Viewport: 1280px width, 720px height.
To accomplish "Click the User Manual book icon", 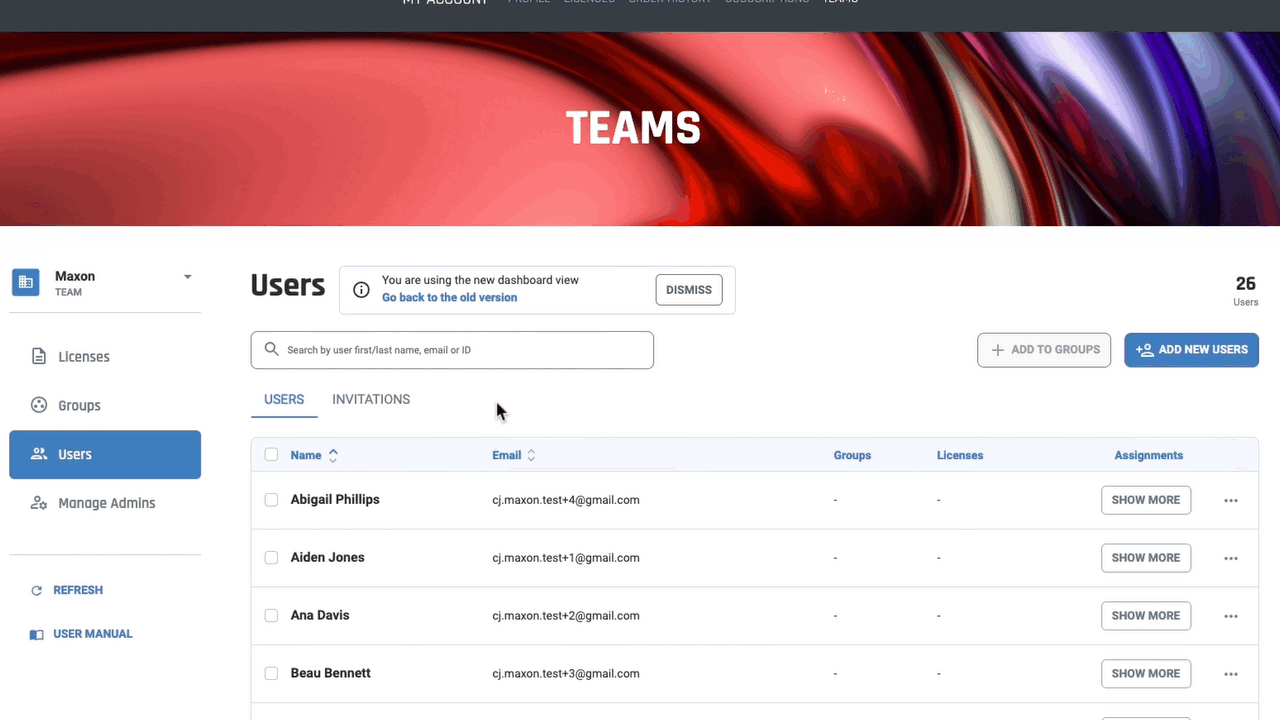I will click(37, 634).
